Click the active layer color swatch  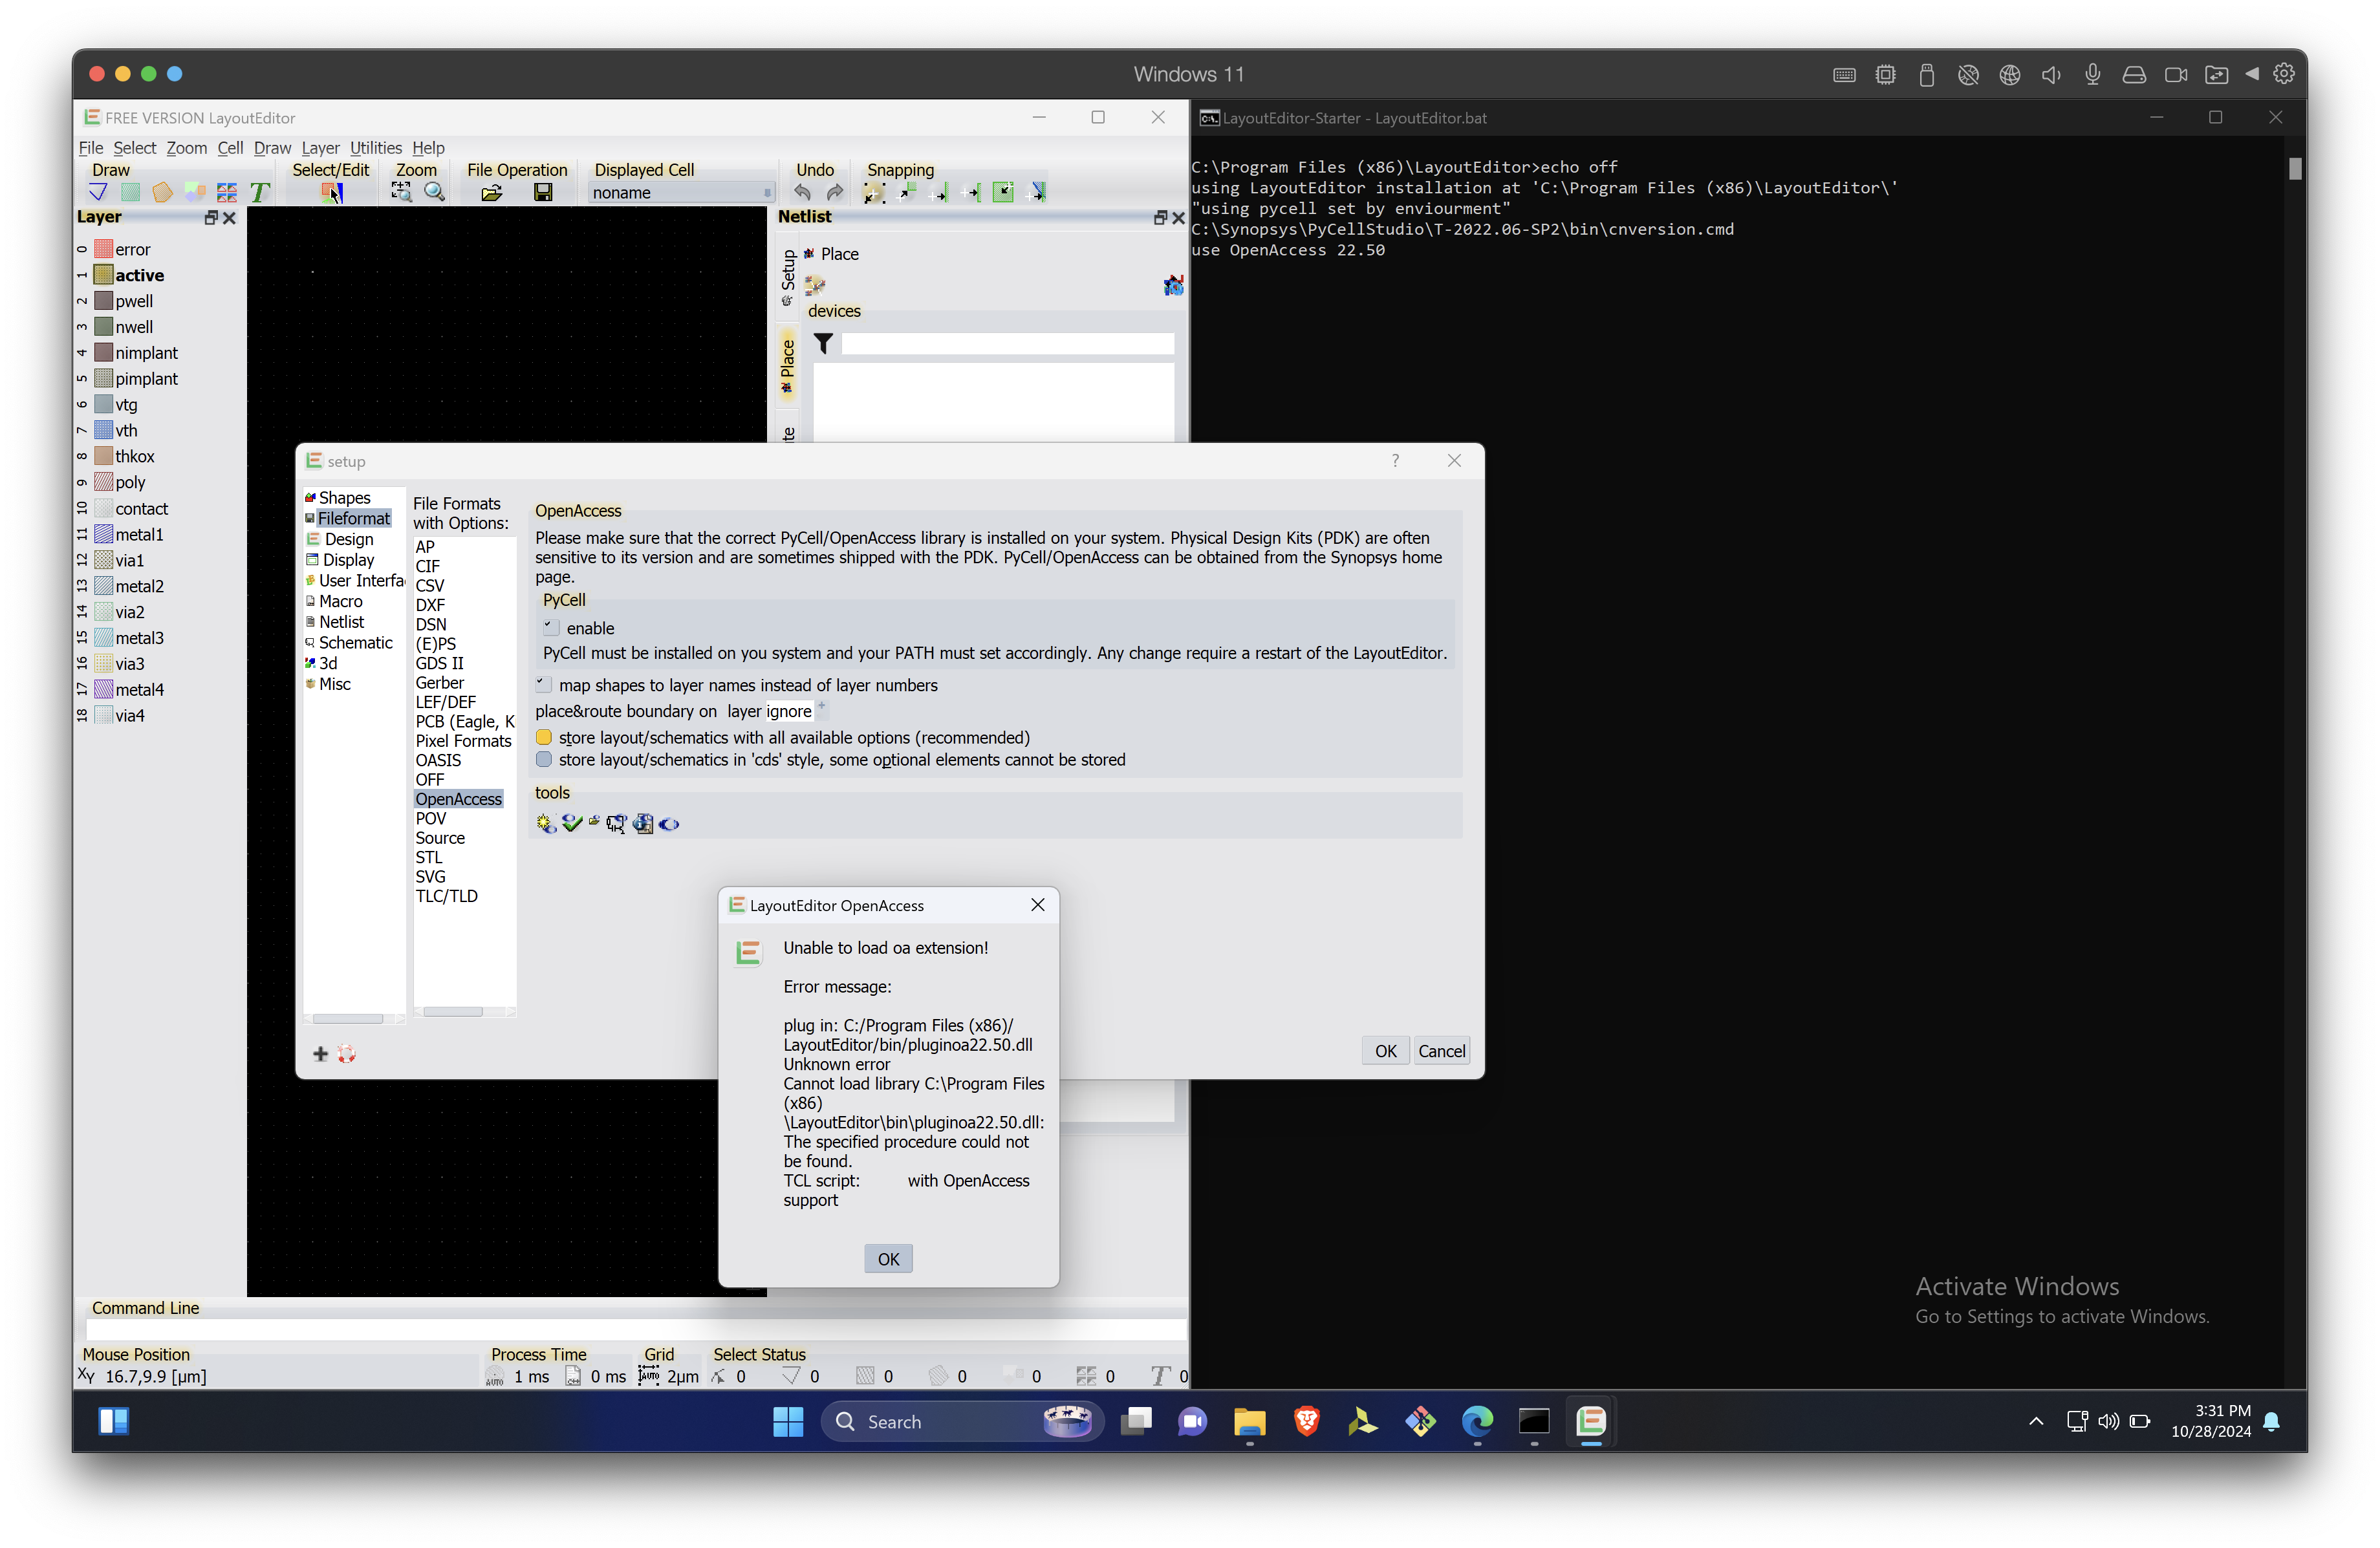103,275
